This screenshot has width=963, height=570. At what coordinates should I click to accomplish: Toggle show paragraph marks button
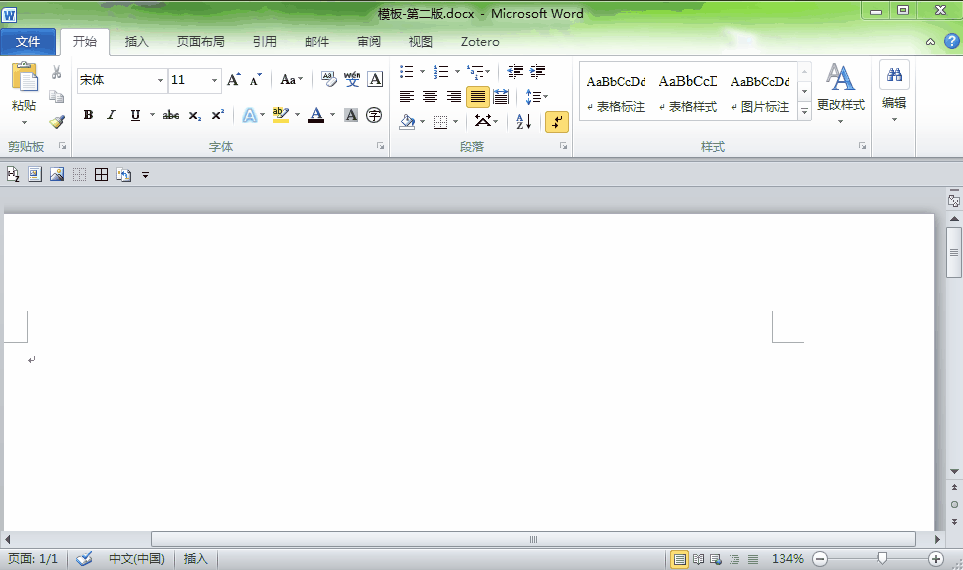click(x=556, y=122)
